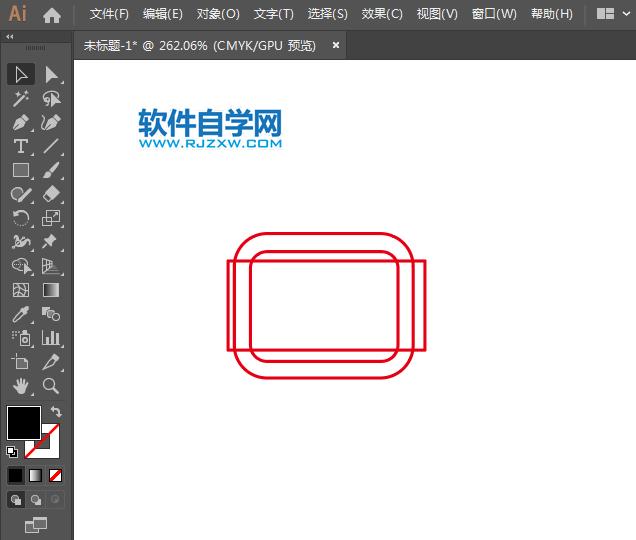
Task: Open the 文件(F) menu
Action: (109, 14)
